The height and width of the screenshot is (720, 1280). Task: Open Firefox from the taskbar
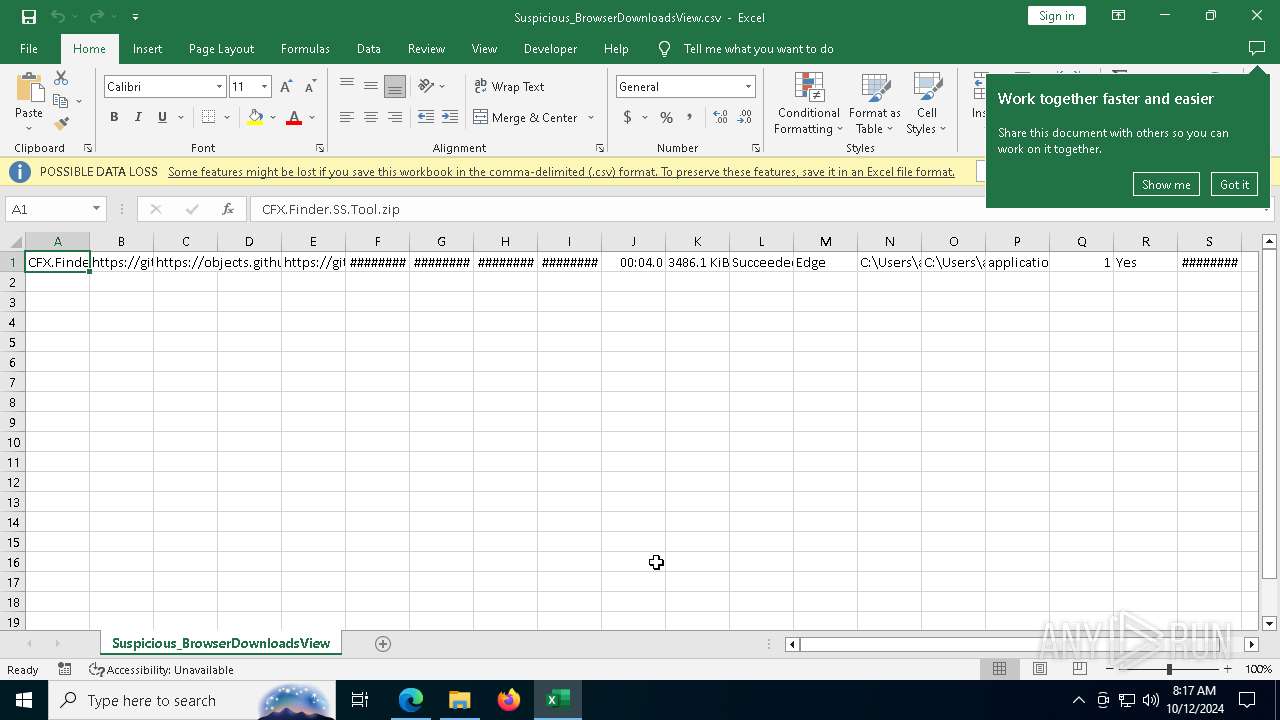click(x=509, y=700)
